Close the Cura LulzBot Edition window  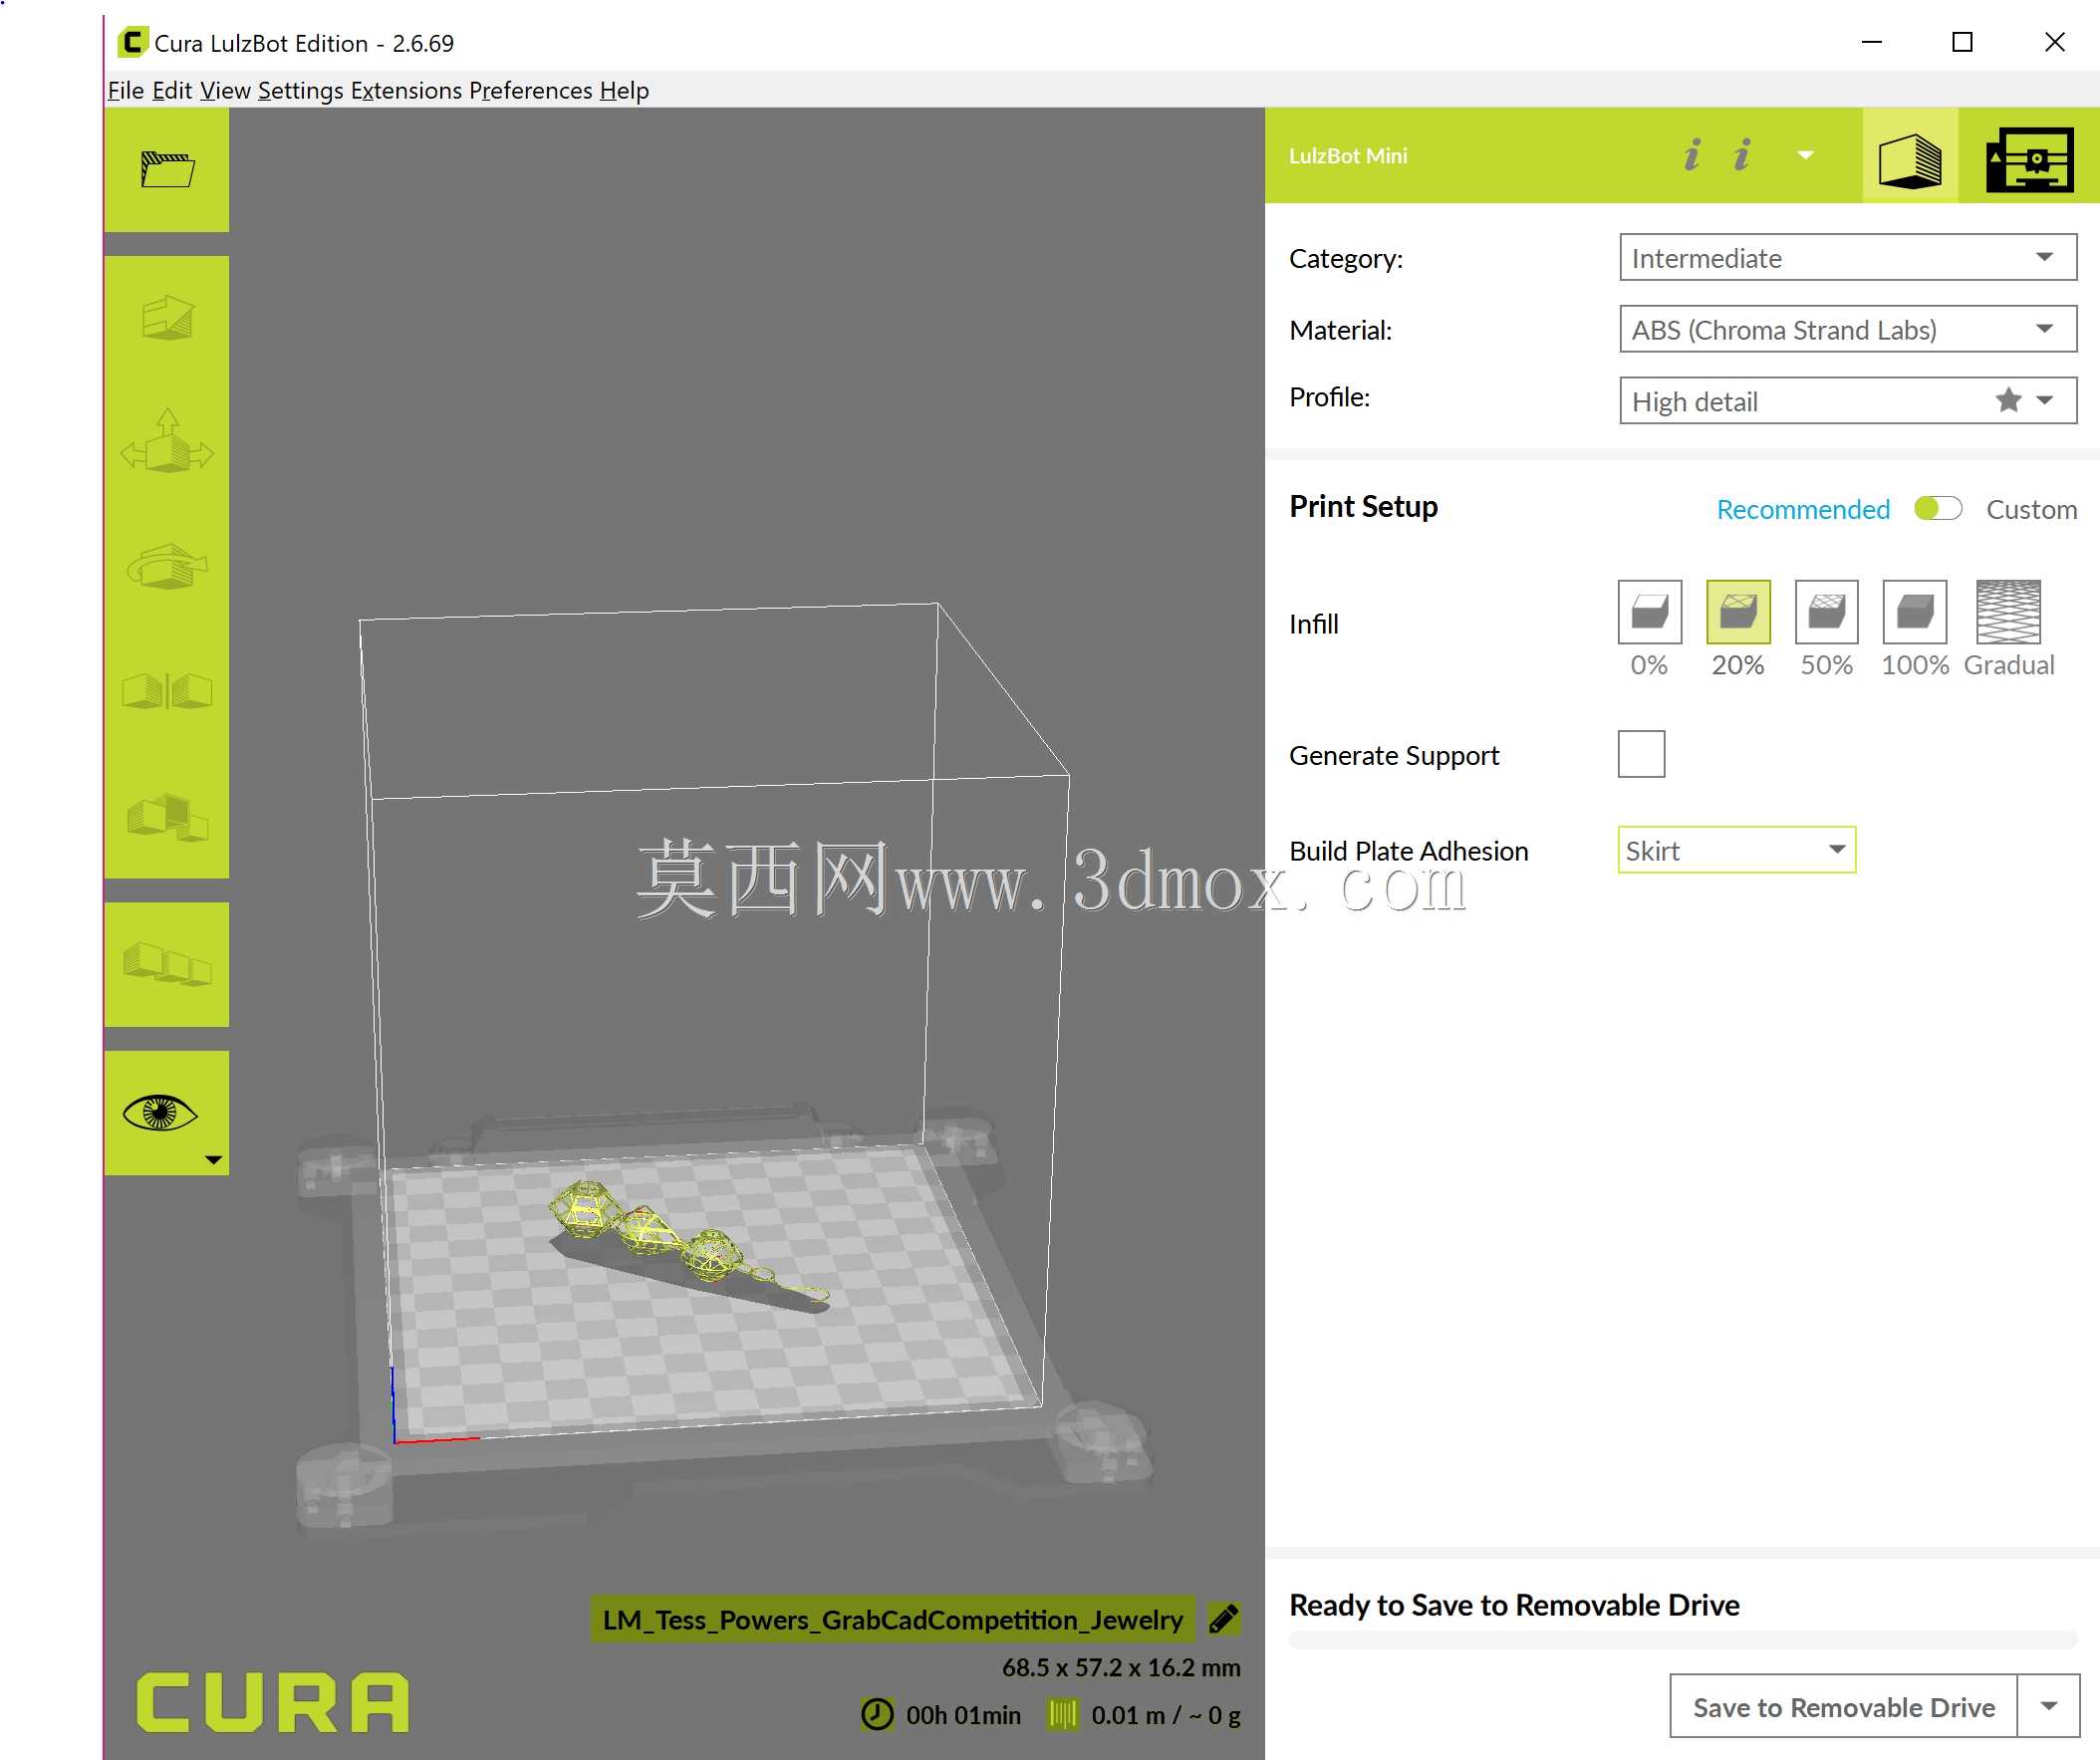pos(2054,42)
